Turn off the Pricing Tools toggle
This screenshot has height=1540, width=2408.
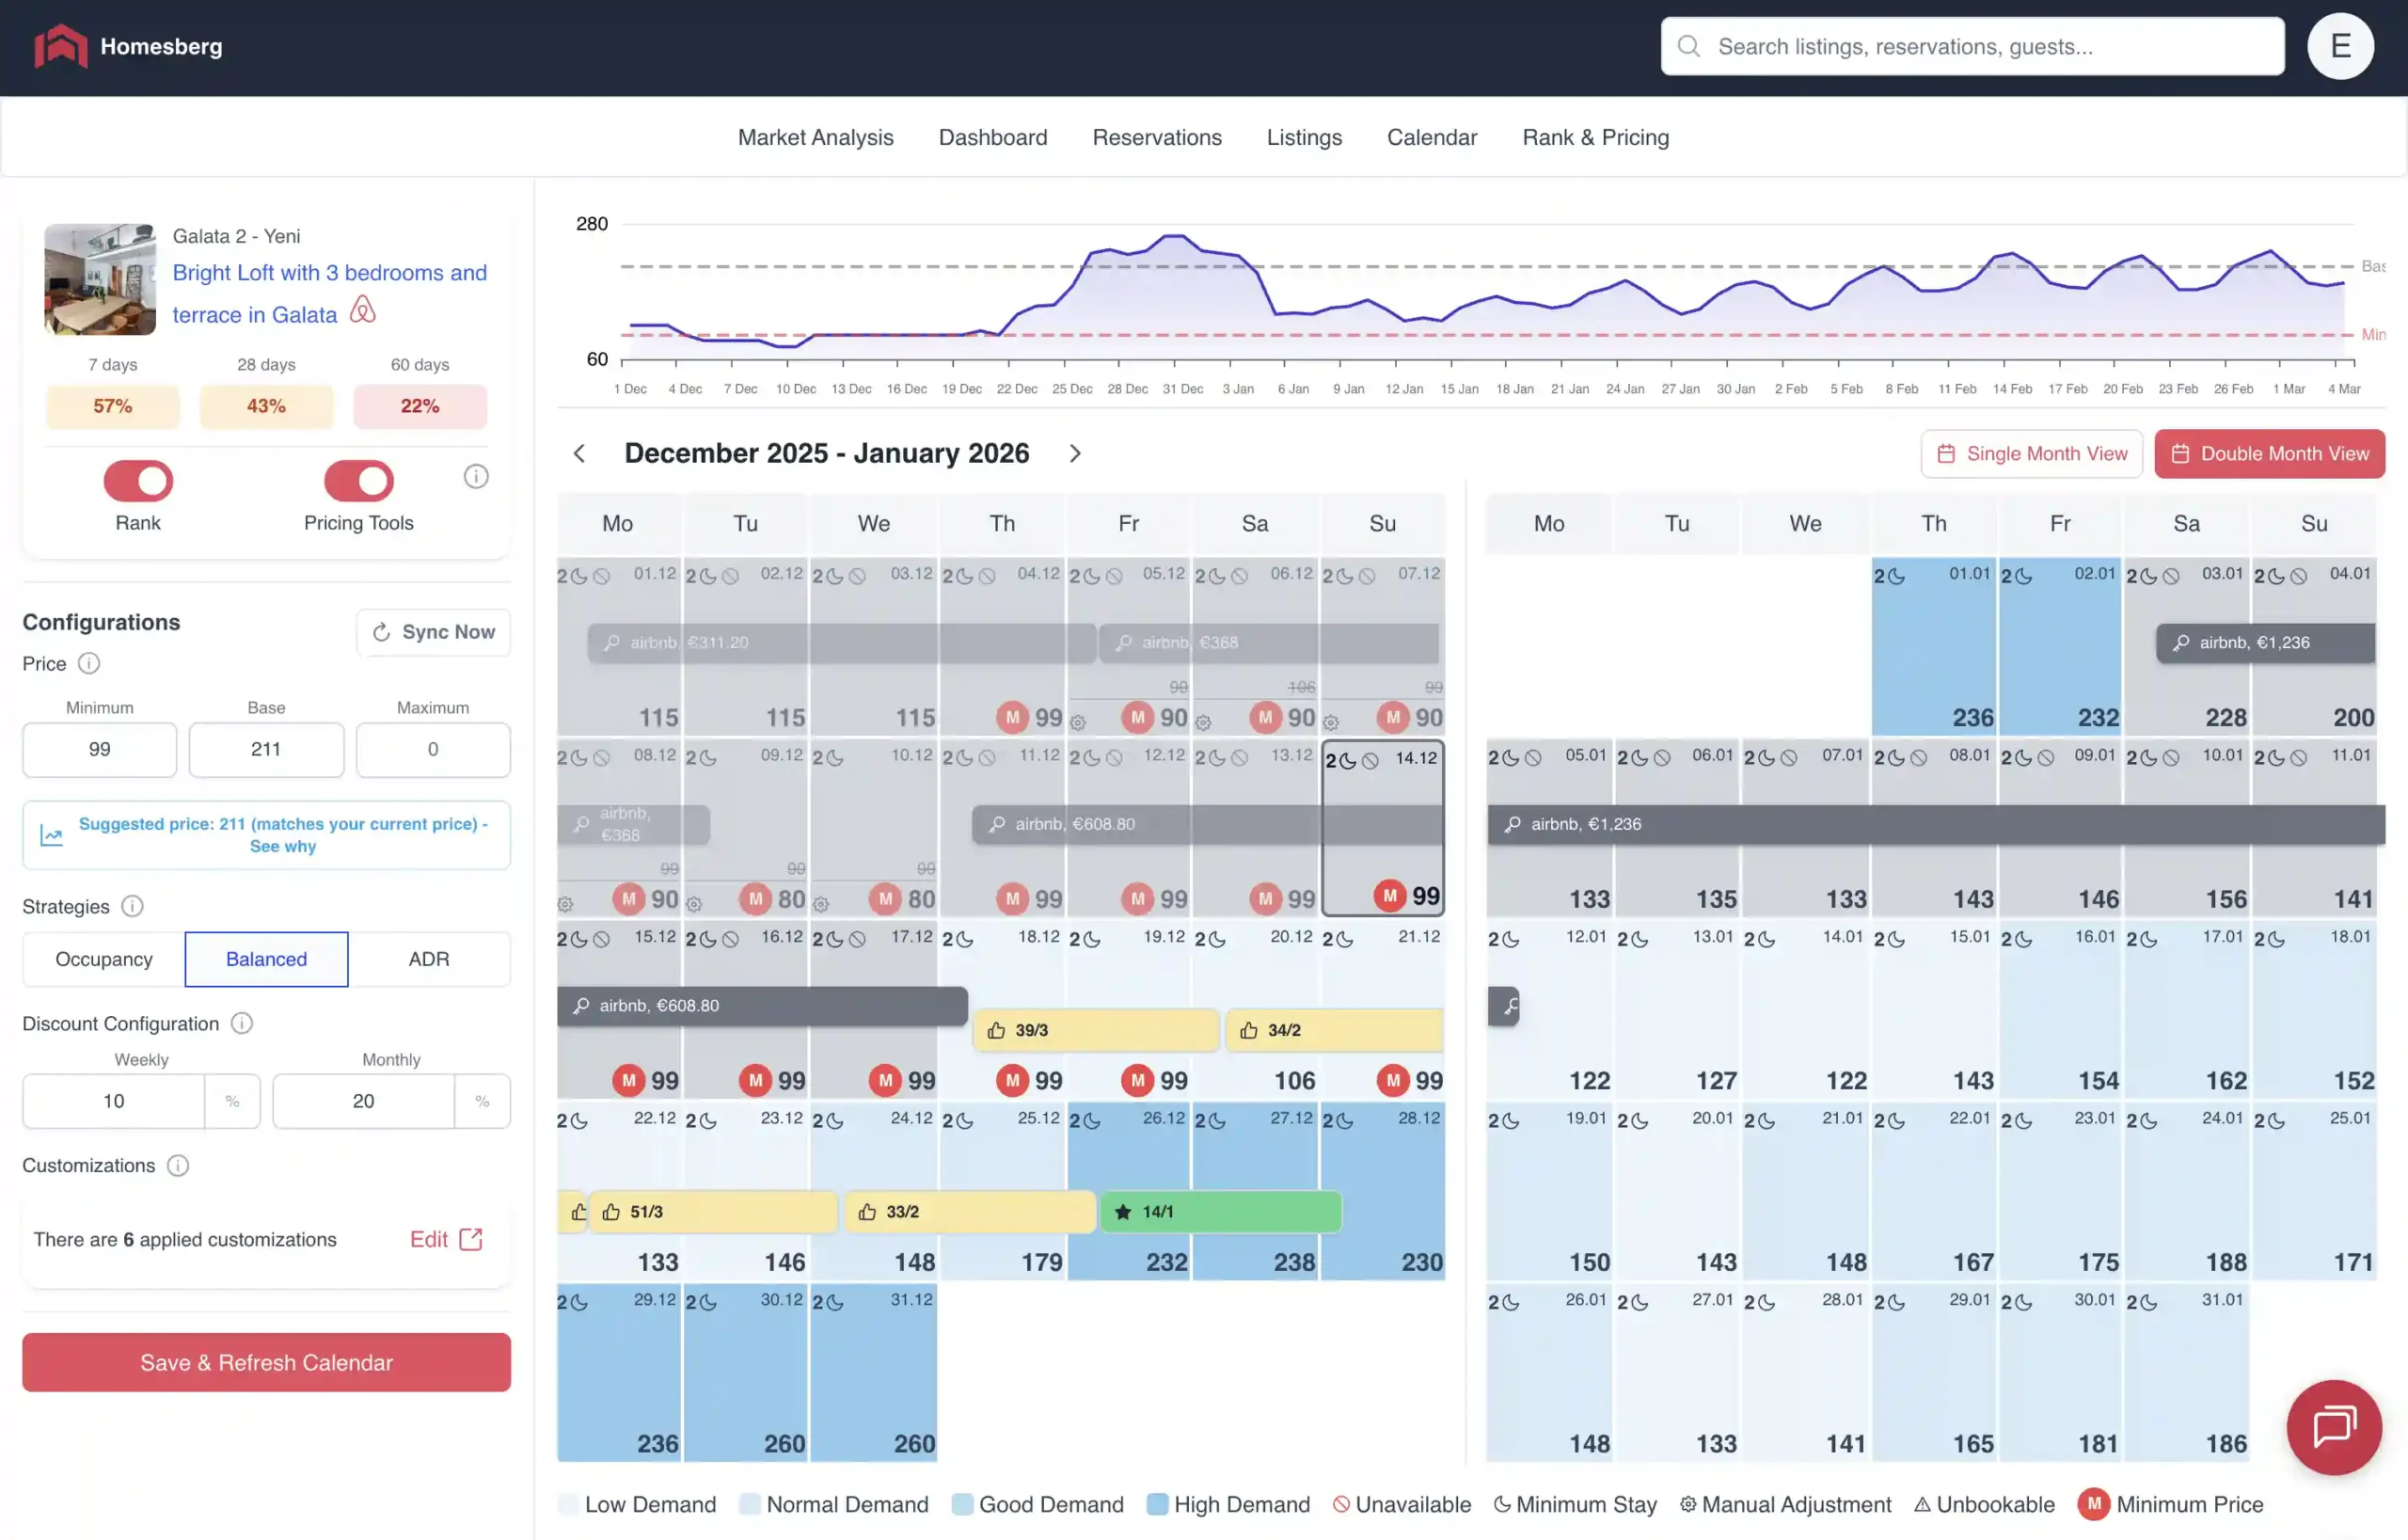coord(358,481)
